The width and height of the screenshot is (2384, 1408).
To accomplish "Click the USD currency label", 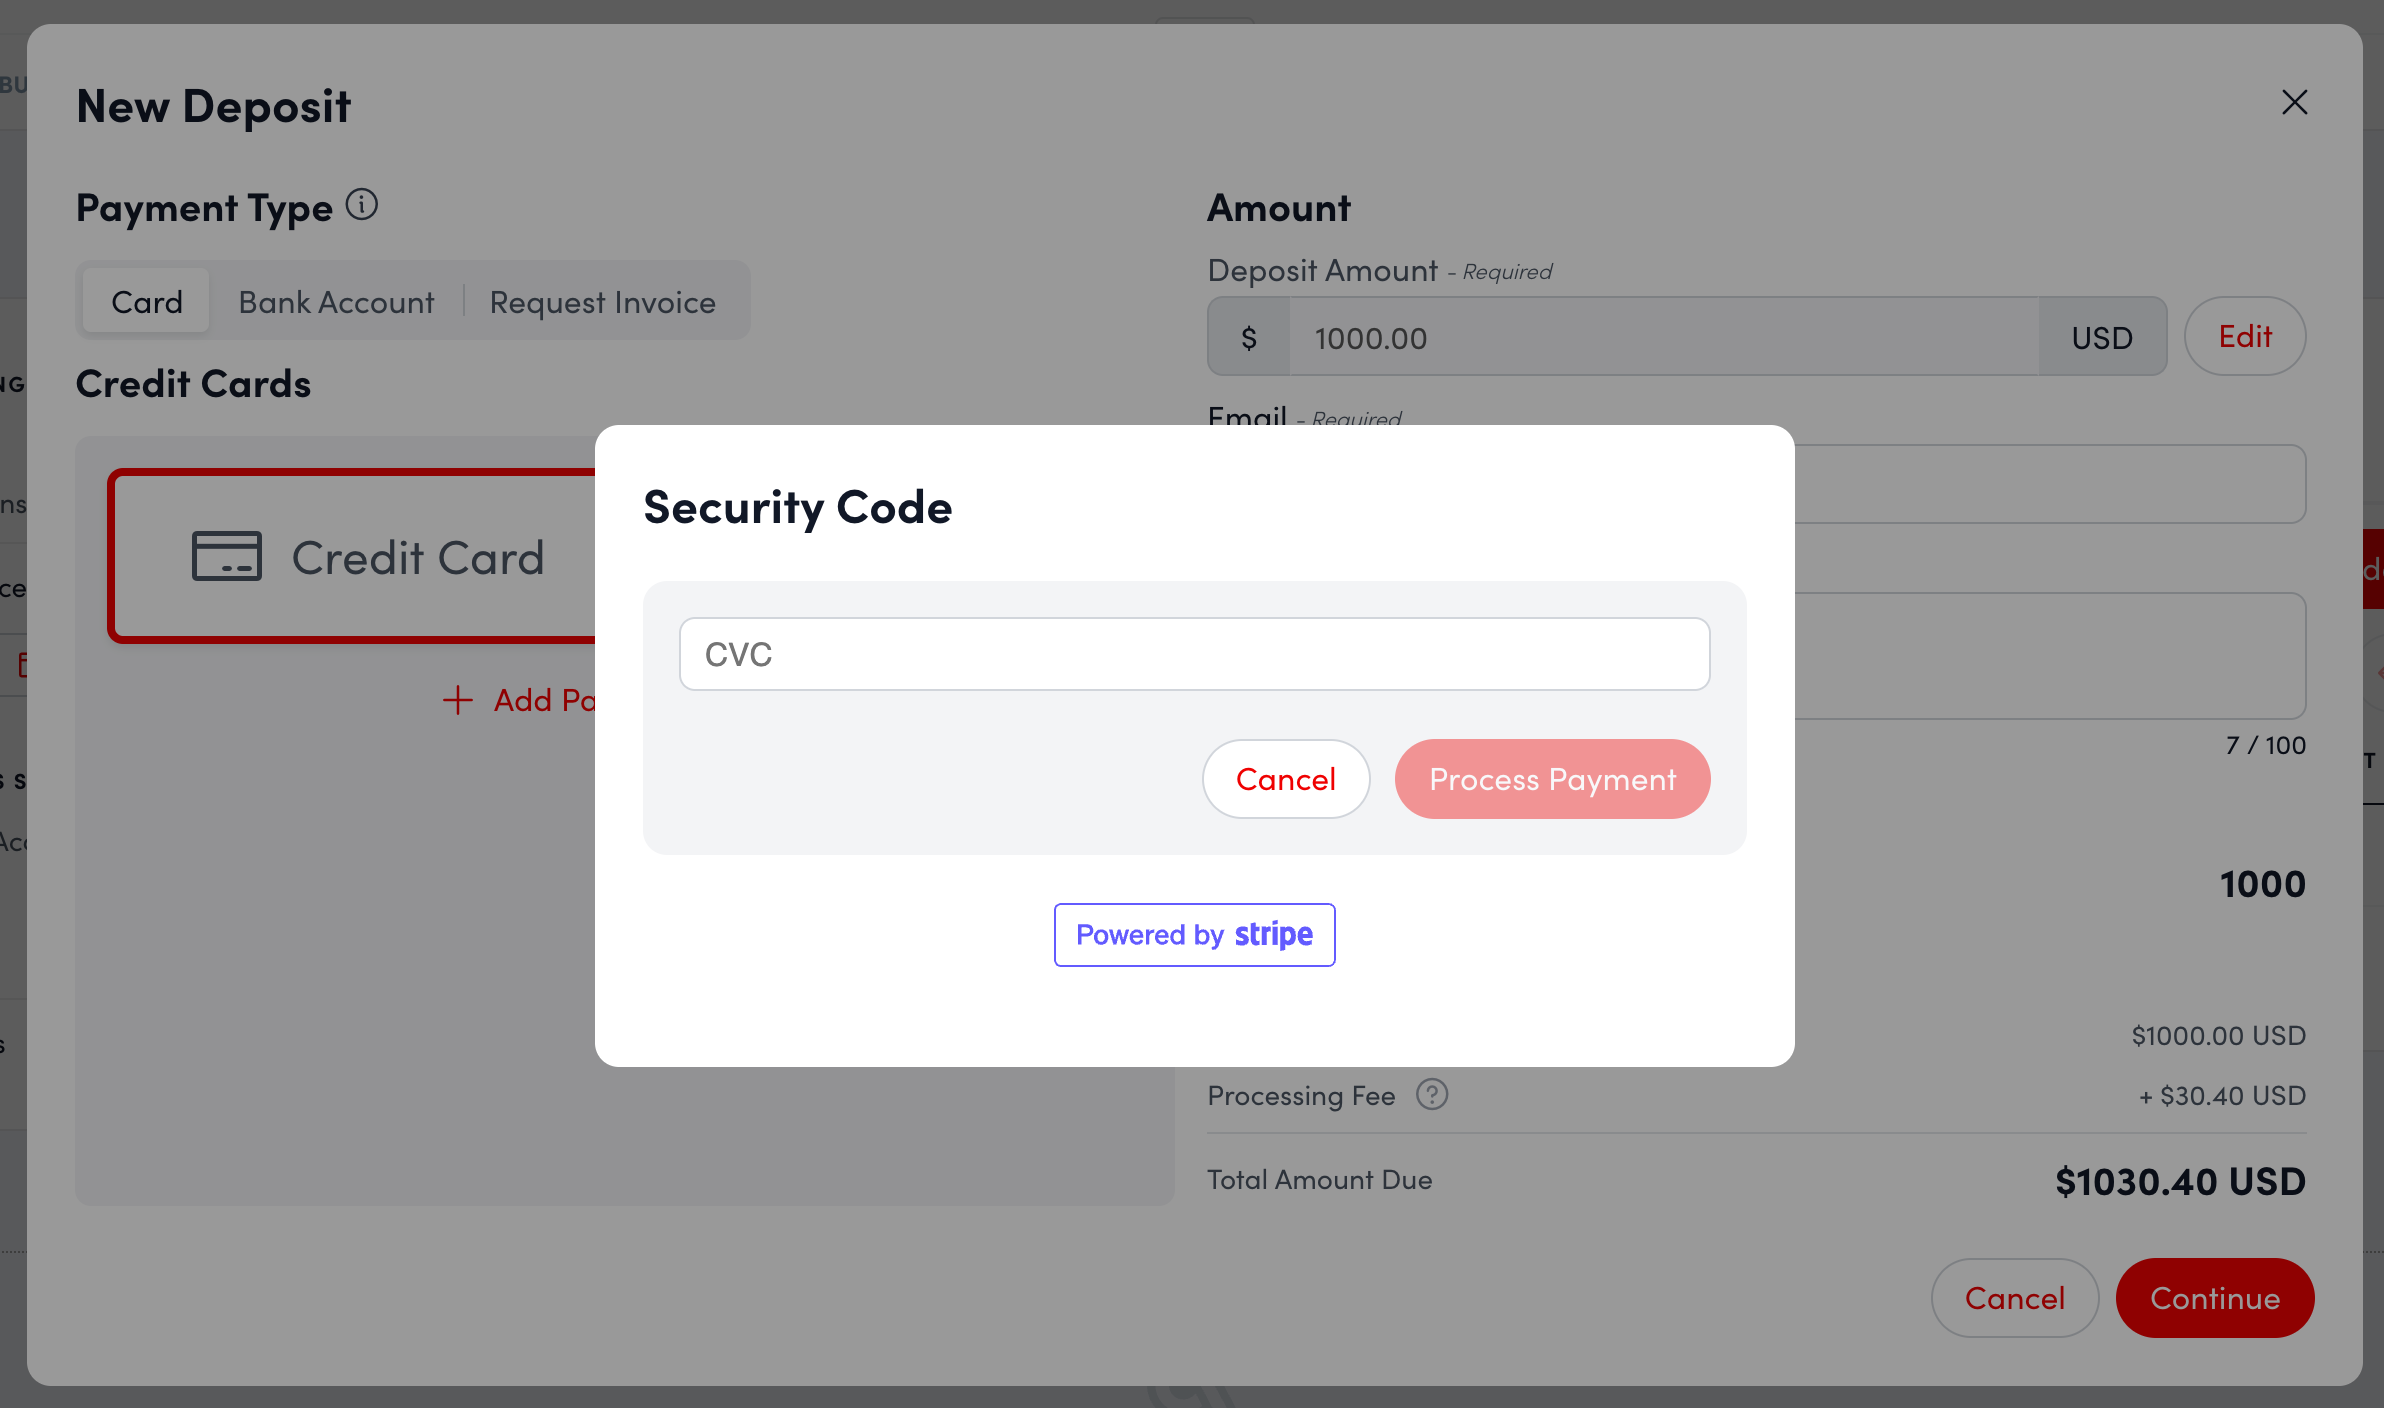I will point(2102,338).
